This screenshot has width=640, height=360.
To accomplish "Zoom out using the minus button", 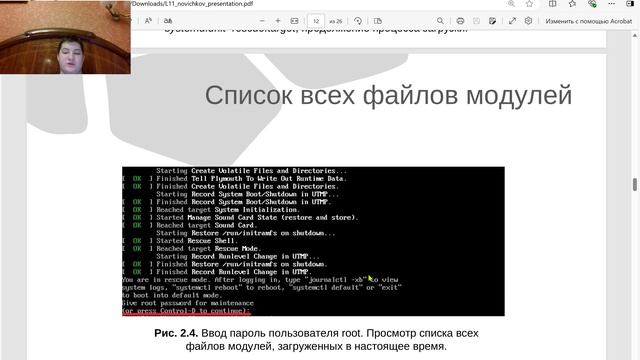I will 262,21.
